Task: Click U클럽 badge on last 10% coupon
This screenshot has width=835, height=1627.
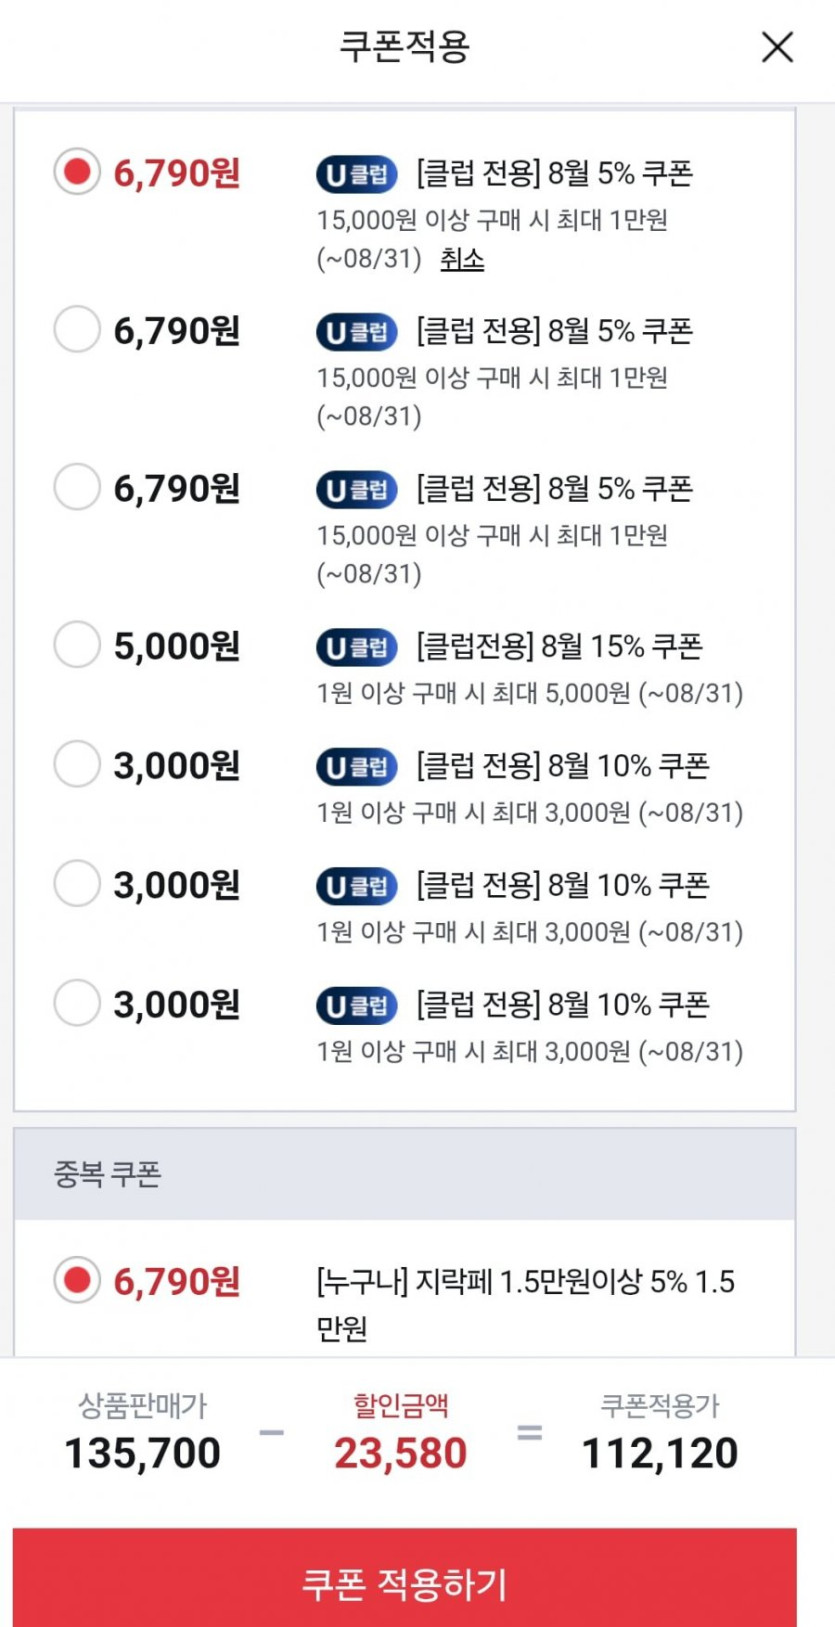Action: tap(357, 1005)
